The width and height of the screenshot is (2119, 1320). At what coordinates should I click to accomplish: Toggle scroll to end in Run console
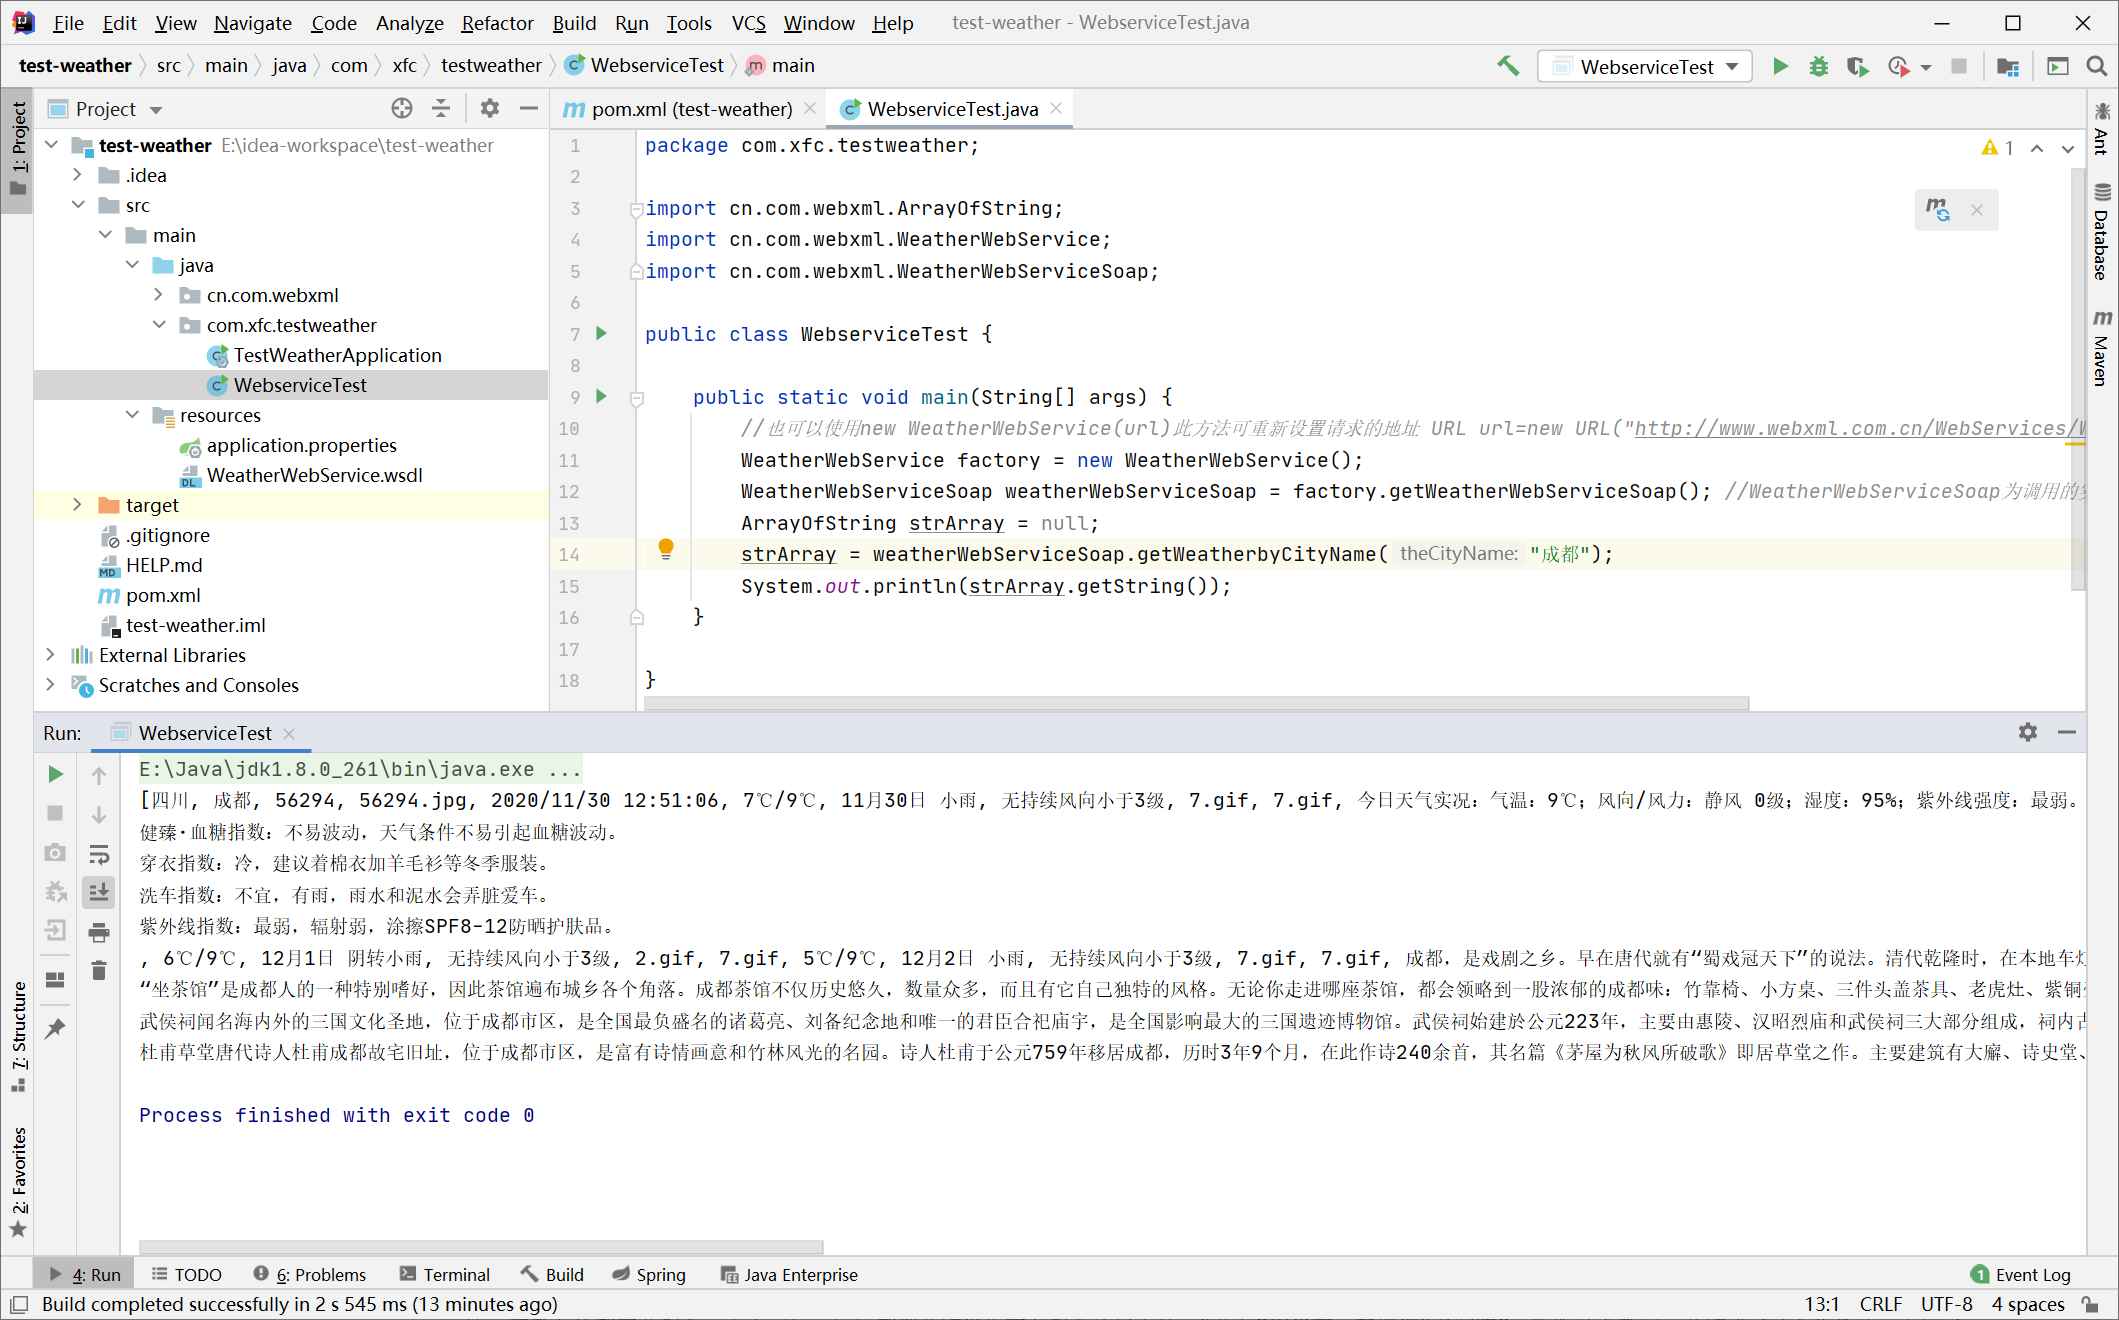click(99, 892)
